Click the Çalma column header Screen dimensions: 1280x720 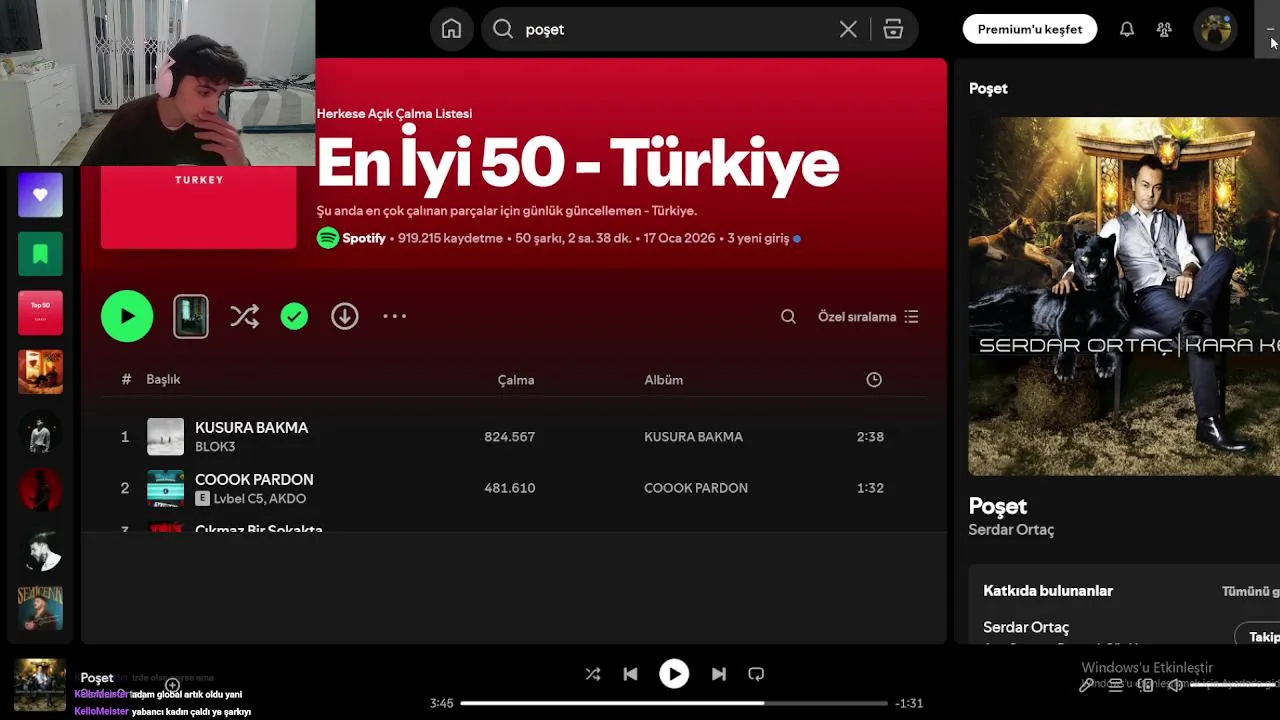(x=516, y=380)
